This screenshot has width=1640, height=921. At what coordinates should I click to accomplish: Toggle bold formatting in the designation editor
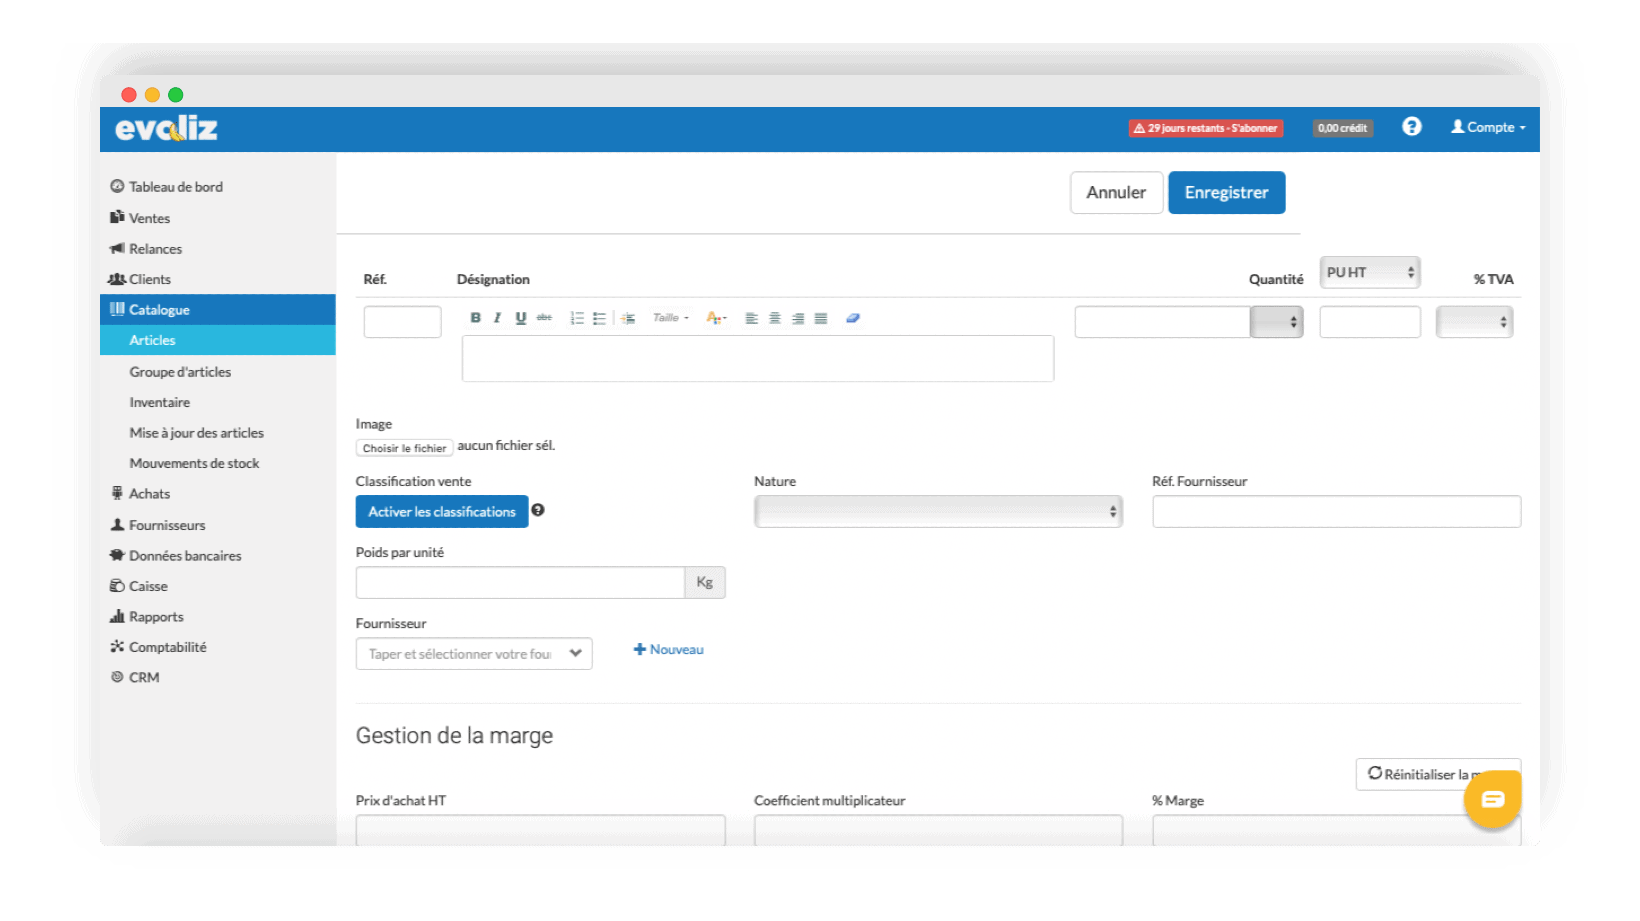pos(475,318)
